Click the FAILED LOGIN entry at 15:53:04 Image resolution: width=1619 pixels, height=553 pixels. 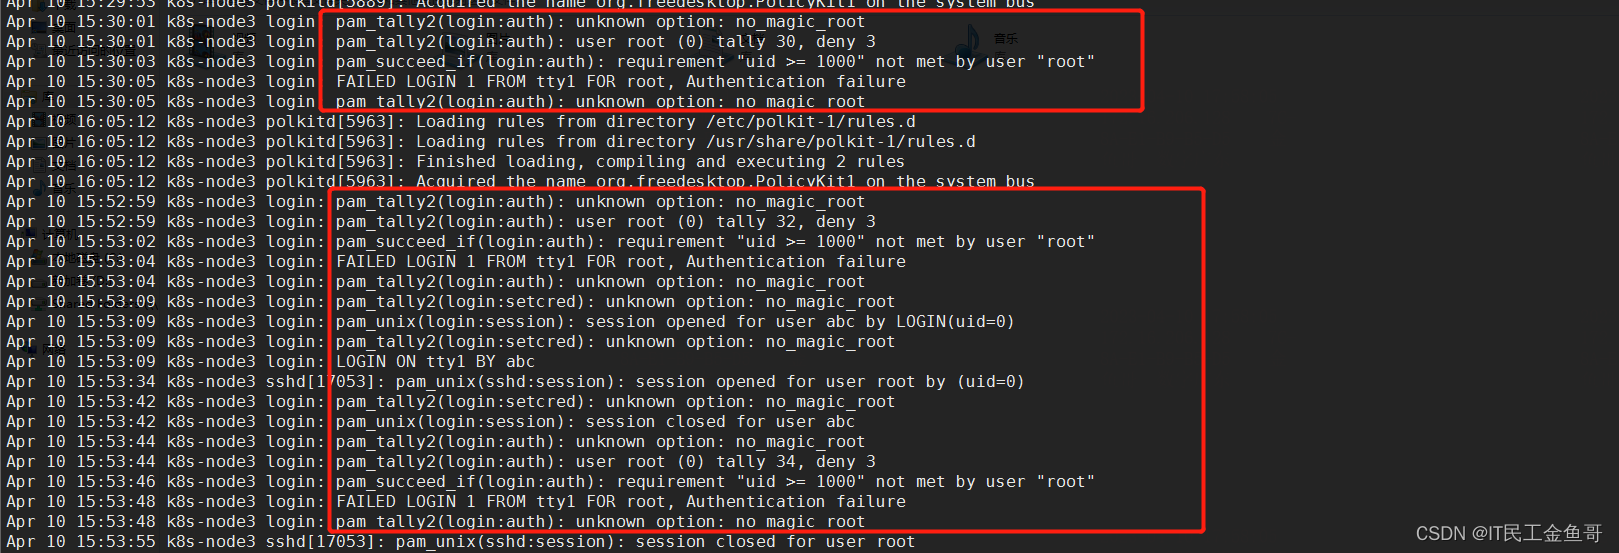click(620, 262)
